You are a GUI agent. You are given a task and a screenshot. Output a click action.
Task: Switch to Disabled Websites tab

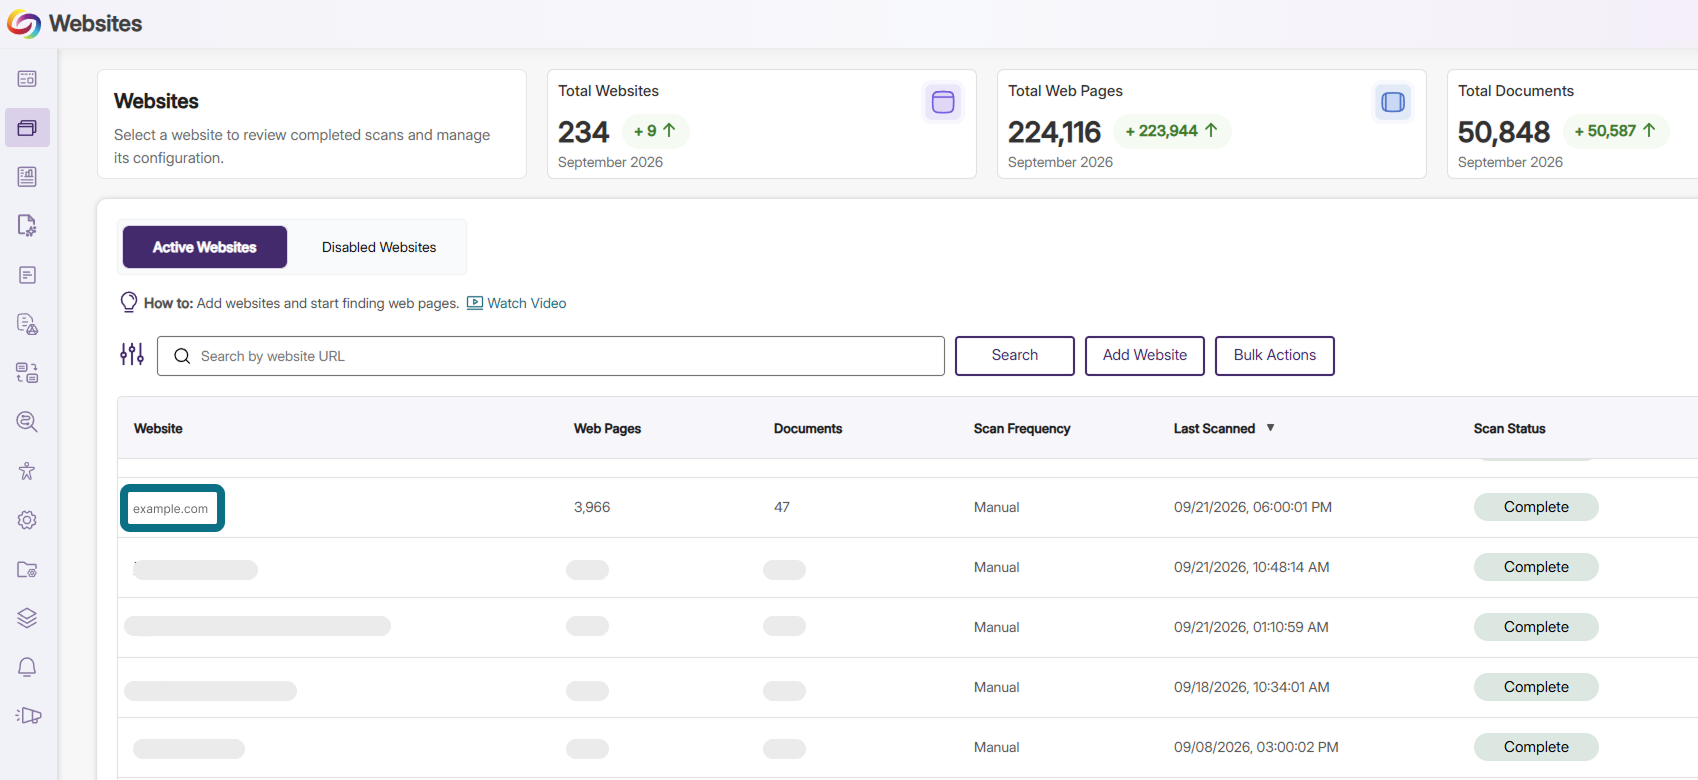coord(379,247)
